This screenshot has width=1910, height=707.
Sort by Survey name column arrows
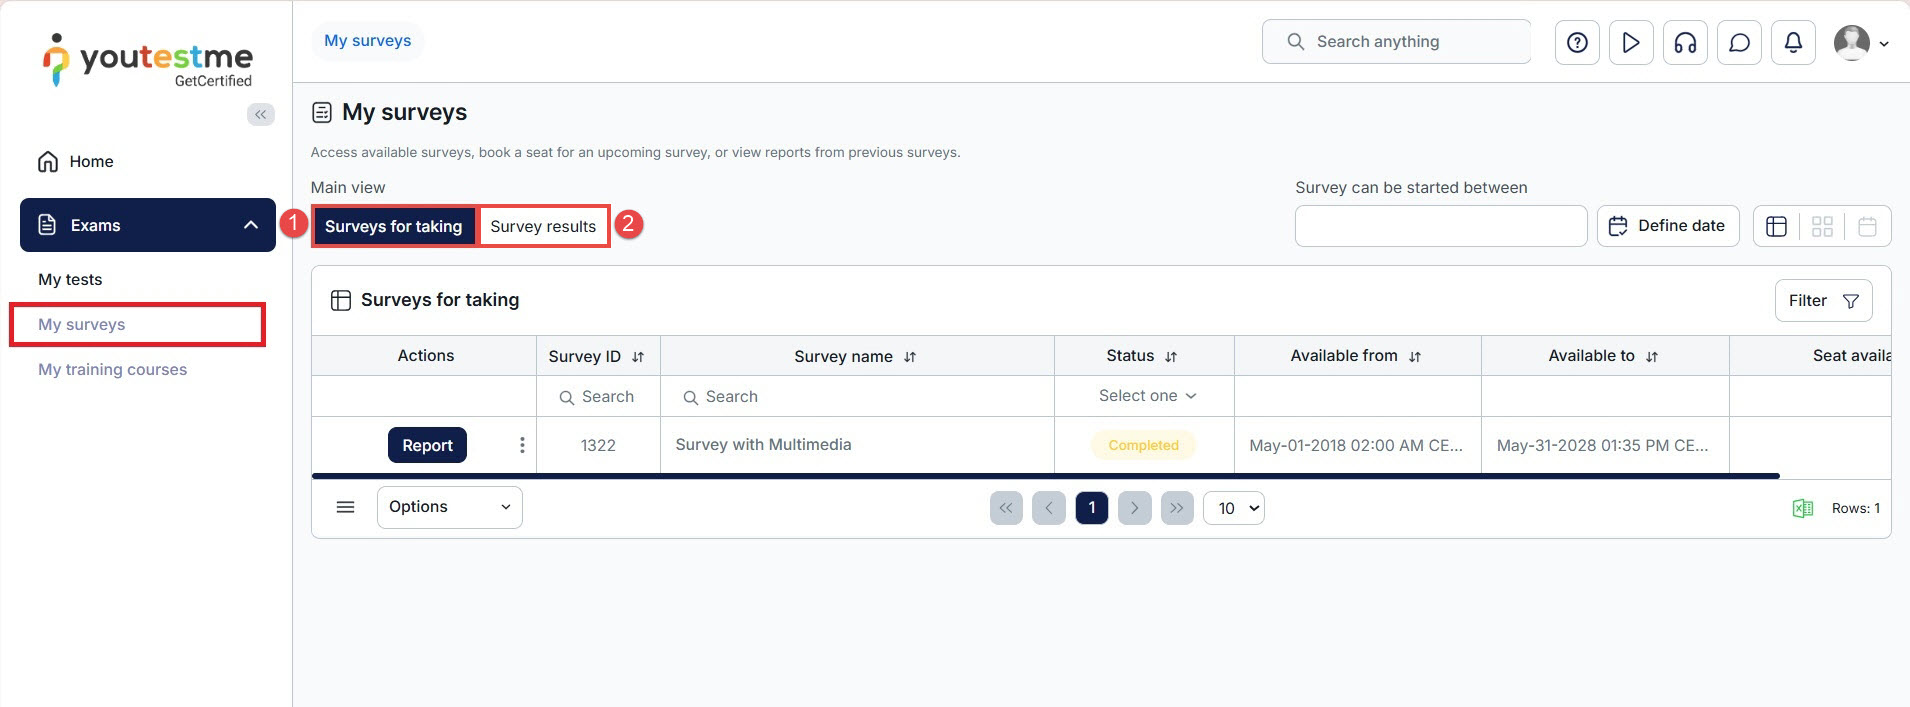(910, 357)
